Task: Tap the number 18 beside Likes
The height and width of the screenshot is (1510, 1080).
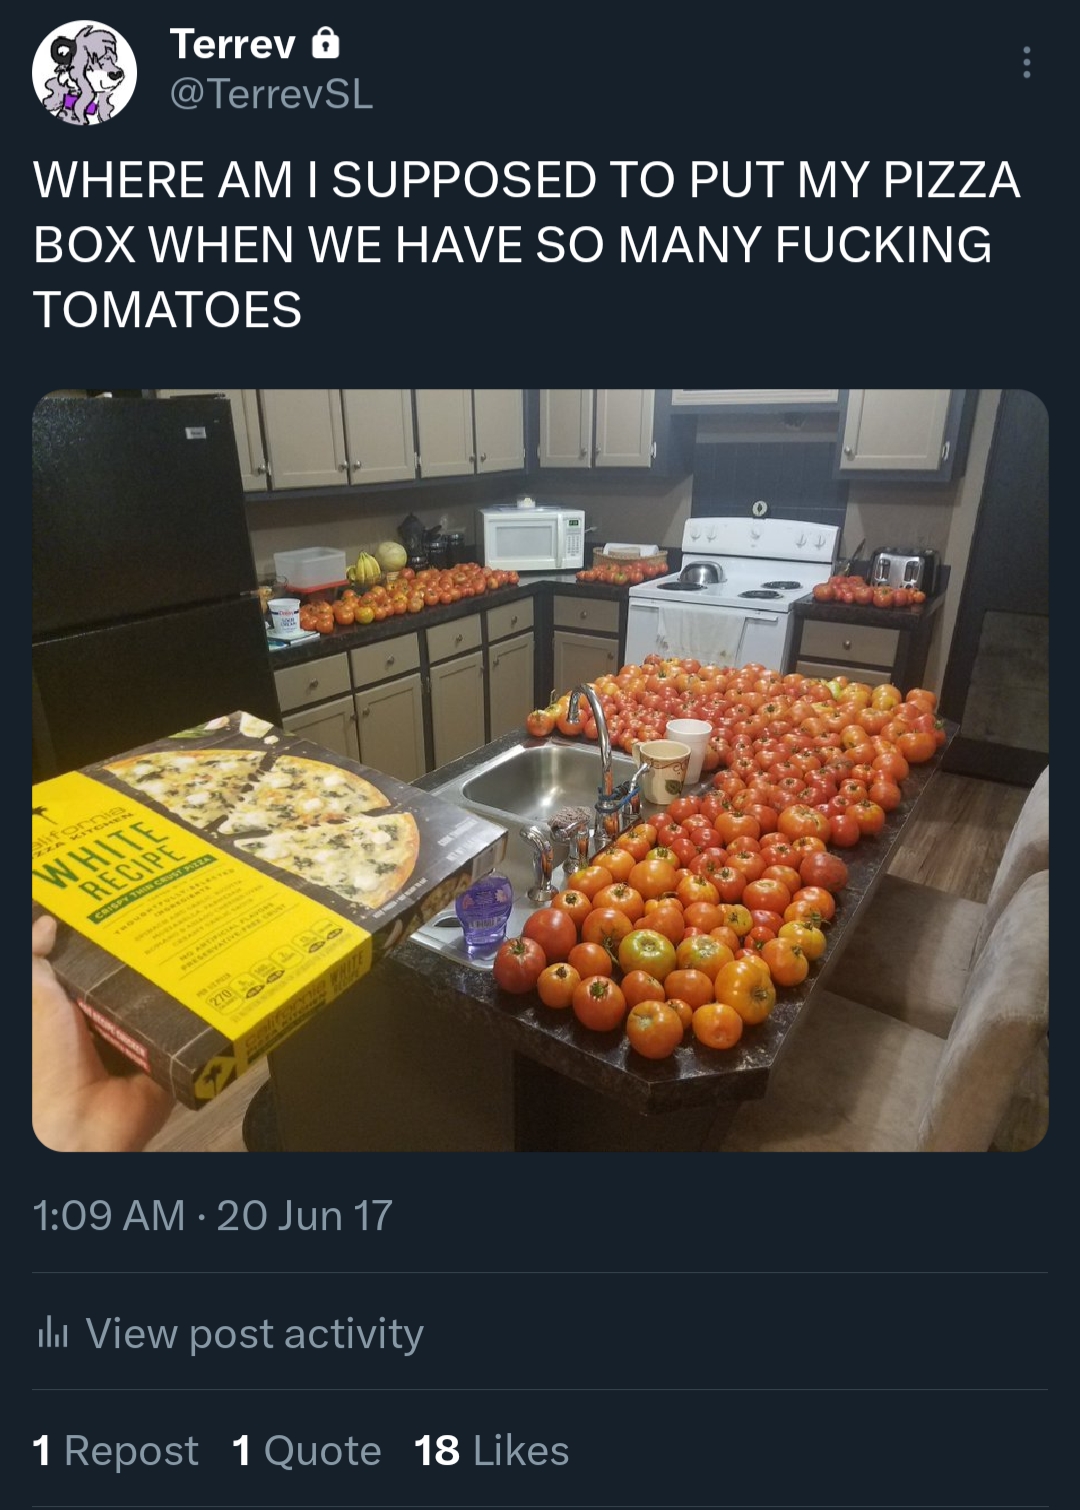Action: pos(437,1450)
